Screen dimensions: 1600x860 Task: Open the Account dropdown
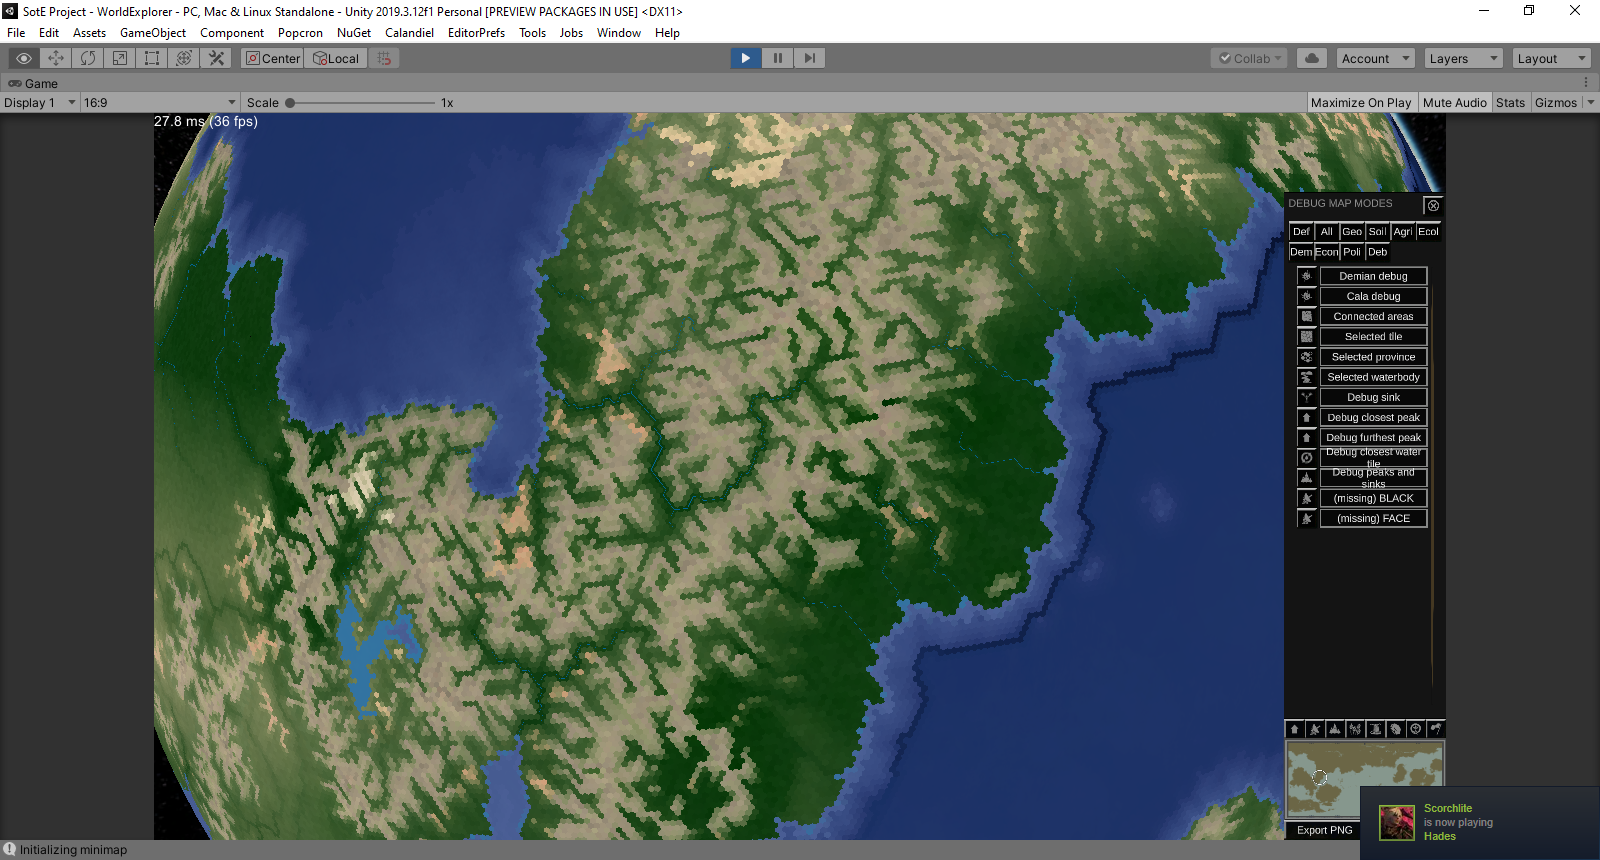(1376, 58)
